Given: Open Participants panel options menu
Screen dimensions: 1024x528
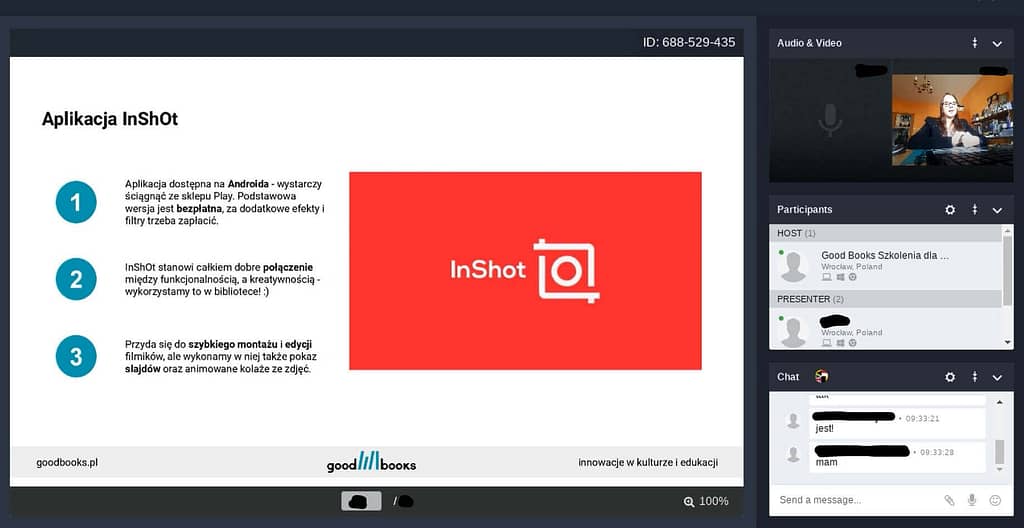Looking at the screenshot, I should tap(974, 210).
